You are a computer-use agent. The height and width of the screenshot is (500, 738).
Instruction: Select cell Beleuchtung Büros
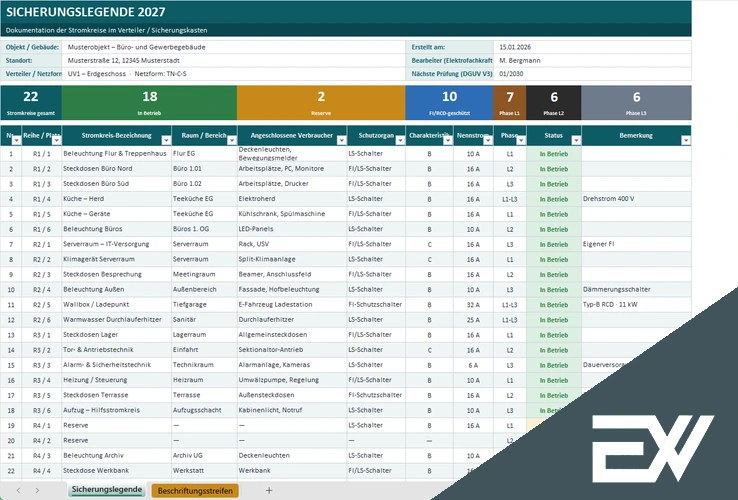click(x=116, y=229)
